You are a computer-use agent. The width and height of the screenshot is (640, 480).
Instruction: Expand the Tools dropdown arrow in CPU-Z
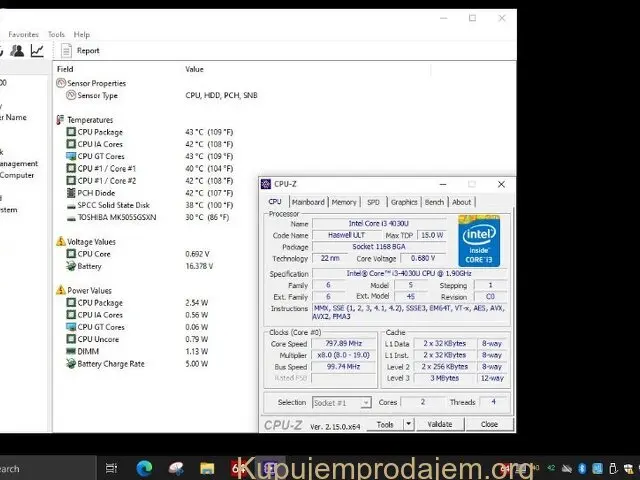tap(408, 424)
